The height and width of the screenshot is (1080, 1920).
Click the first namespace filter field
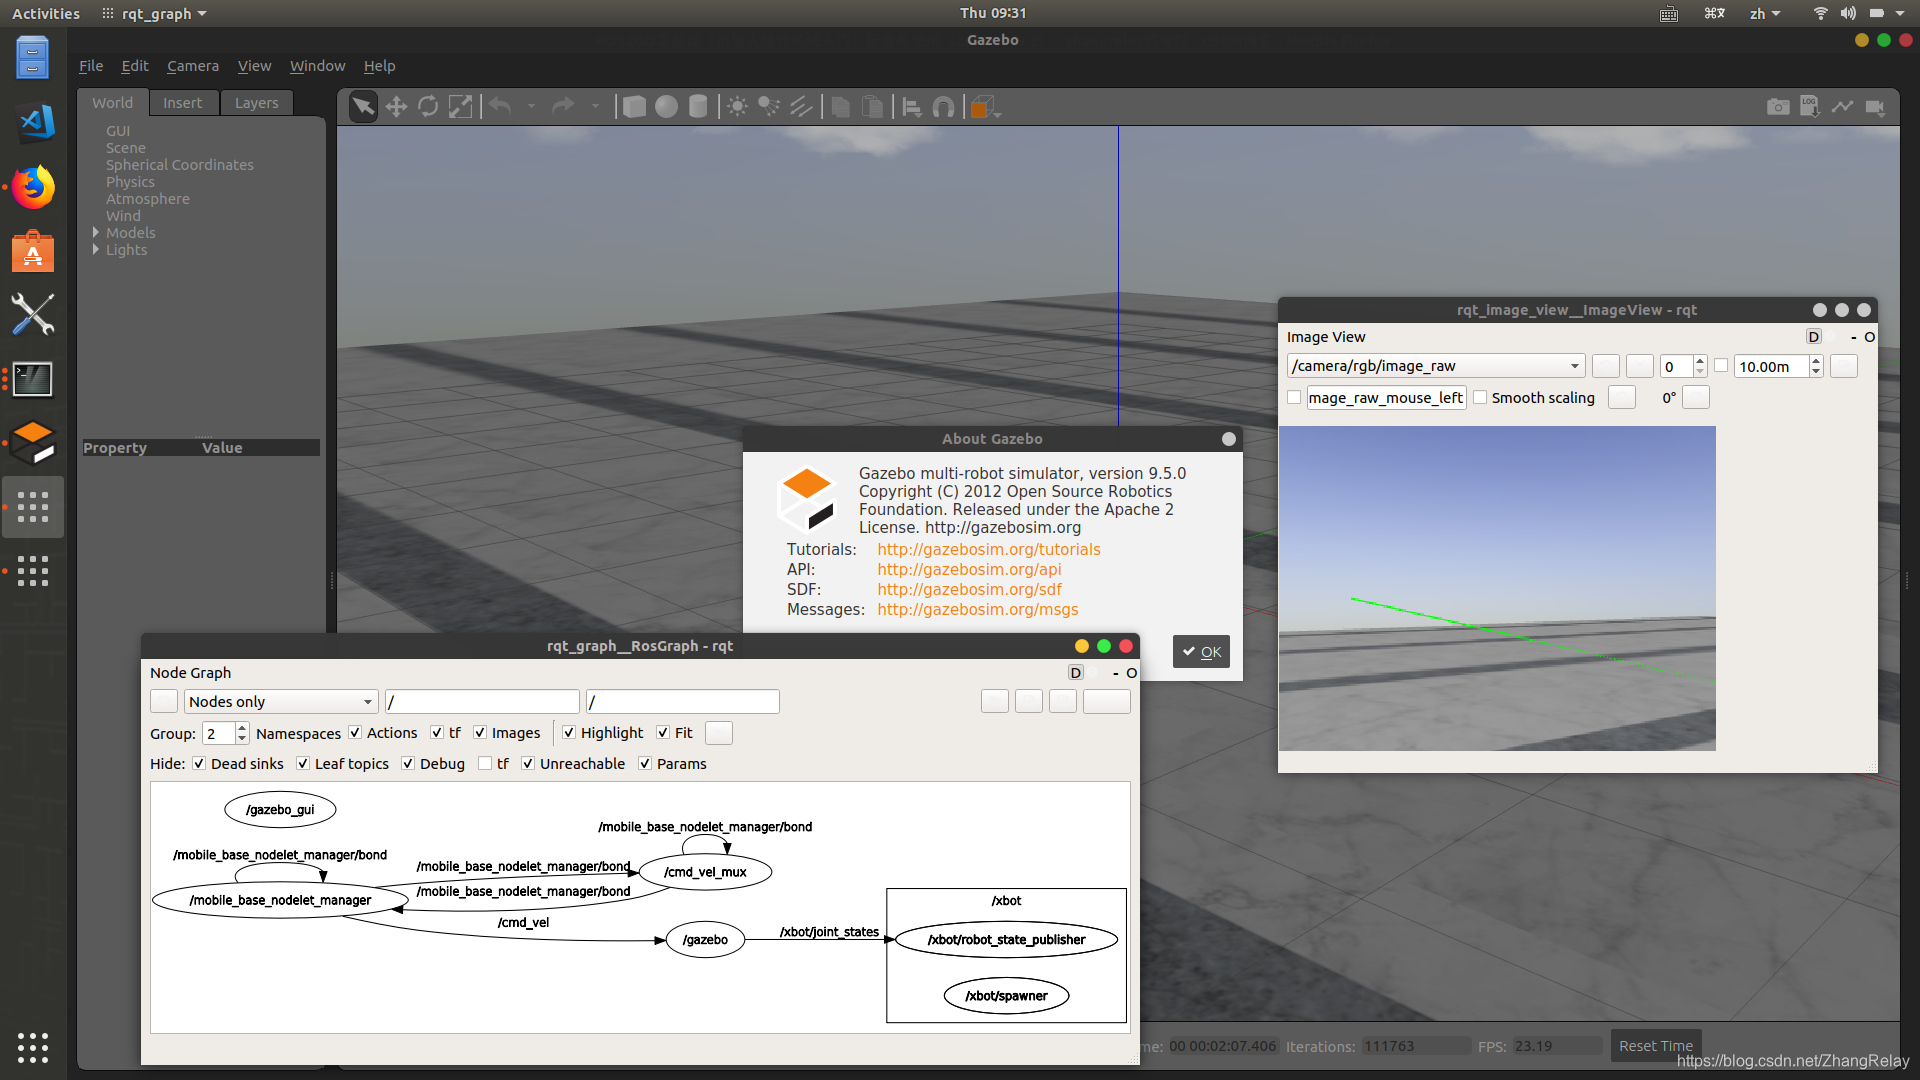[x=483, y=702]
